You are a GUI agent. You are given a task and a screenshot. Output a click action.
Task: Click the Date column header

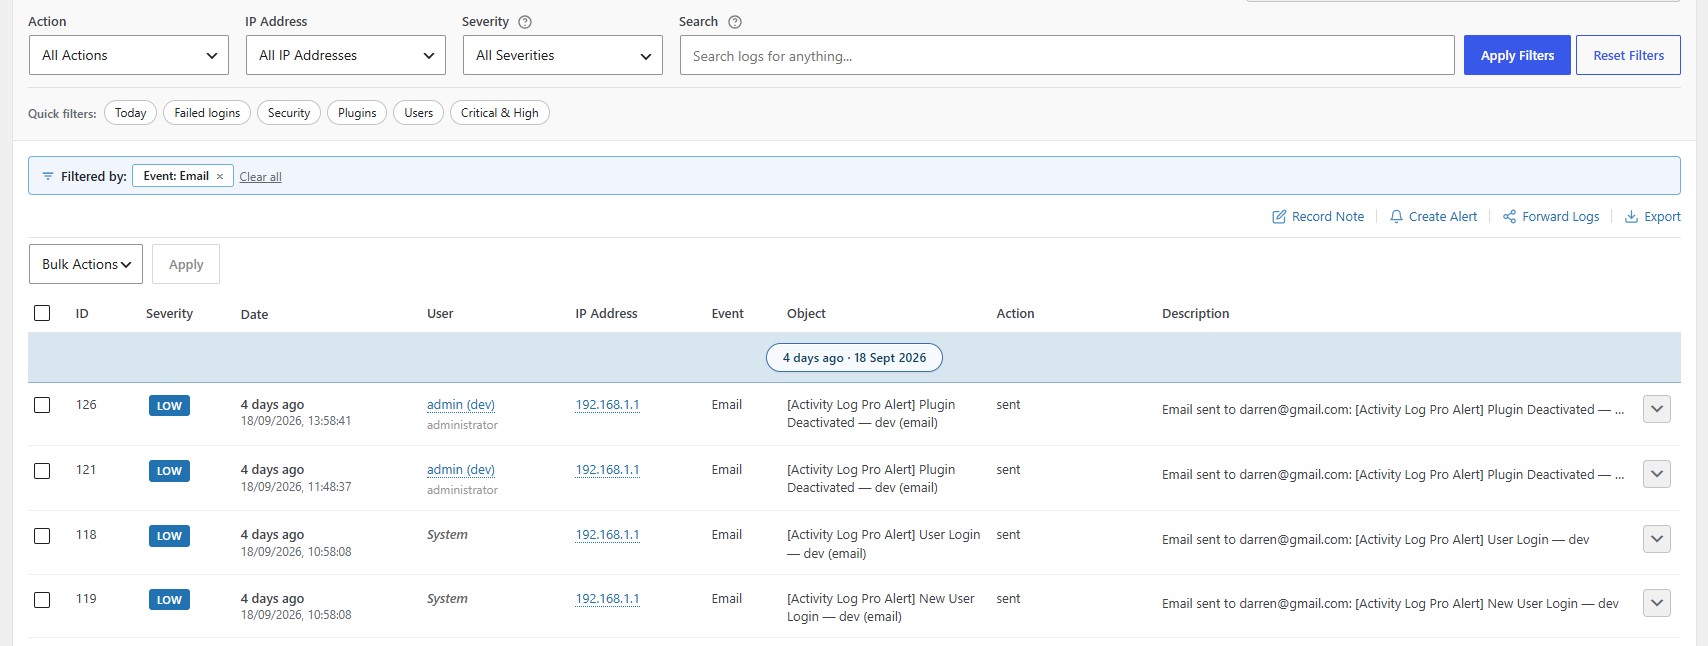(254, 314)
